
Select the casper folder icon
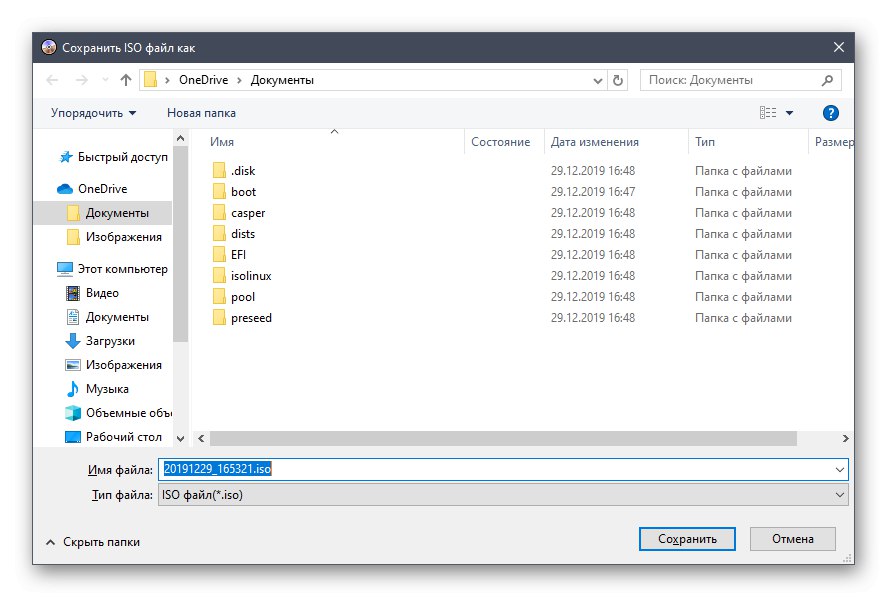tap(219, 212)
